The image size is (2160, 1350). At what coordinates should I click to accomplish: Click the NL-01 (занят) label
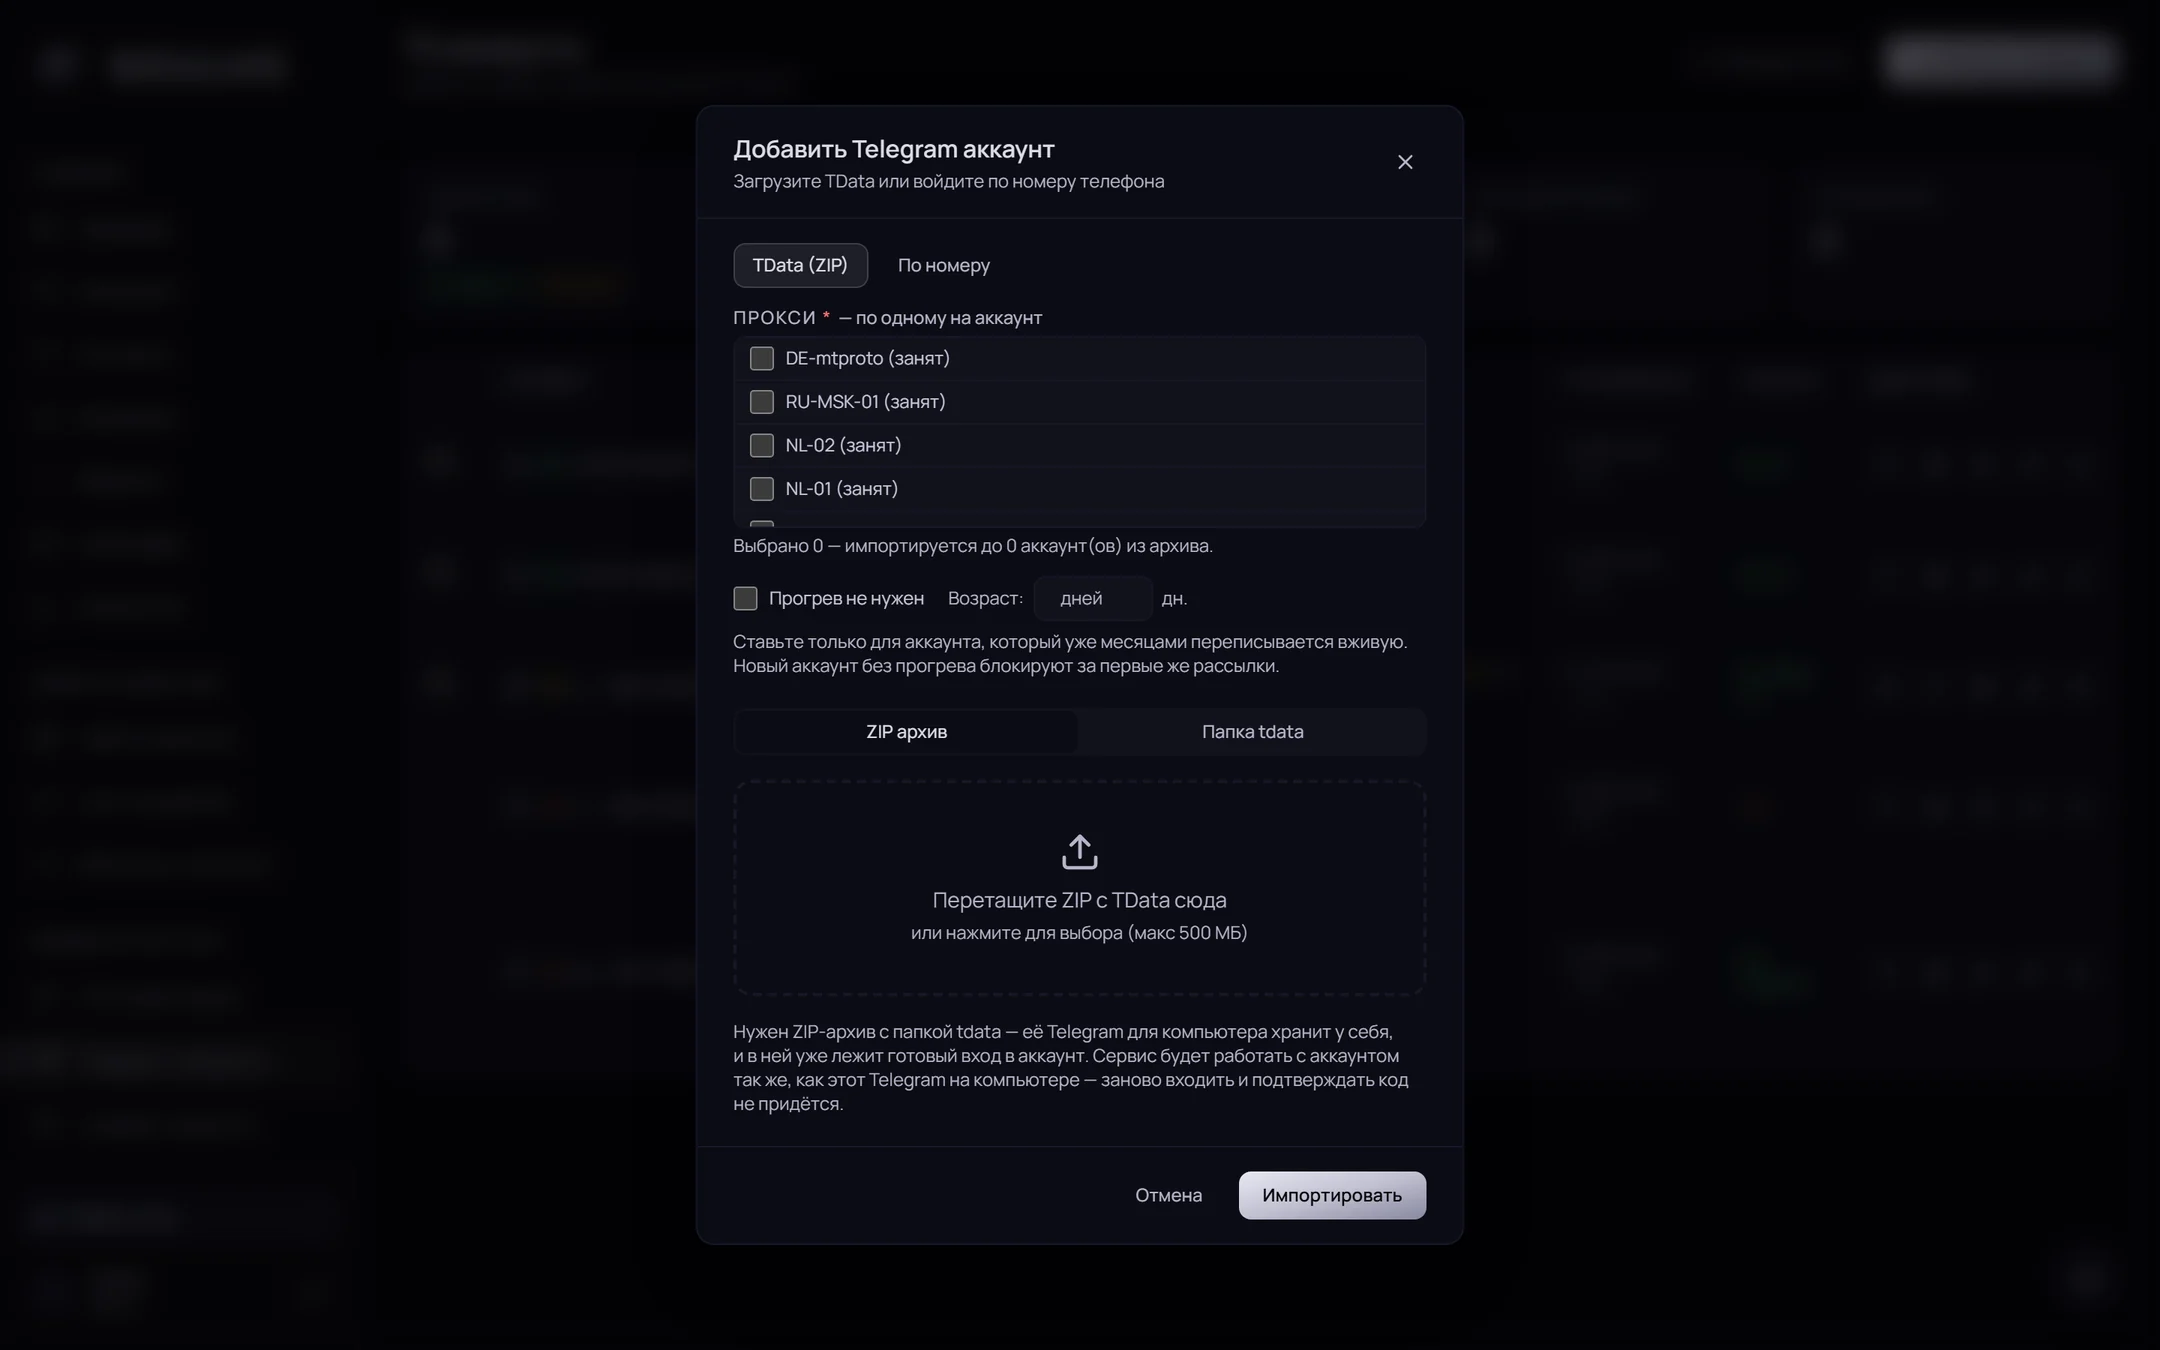[x=841, y=489]
